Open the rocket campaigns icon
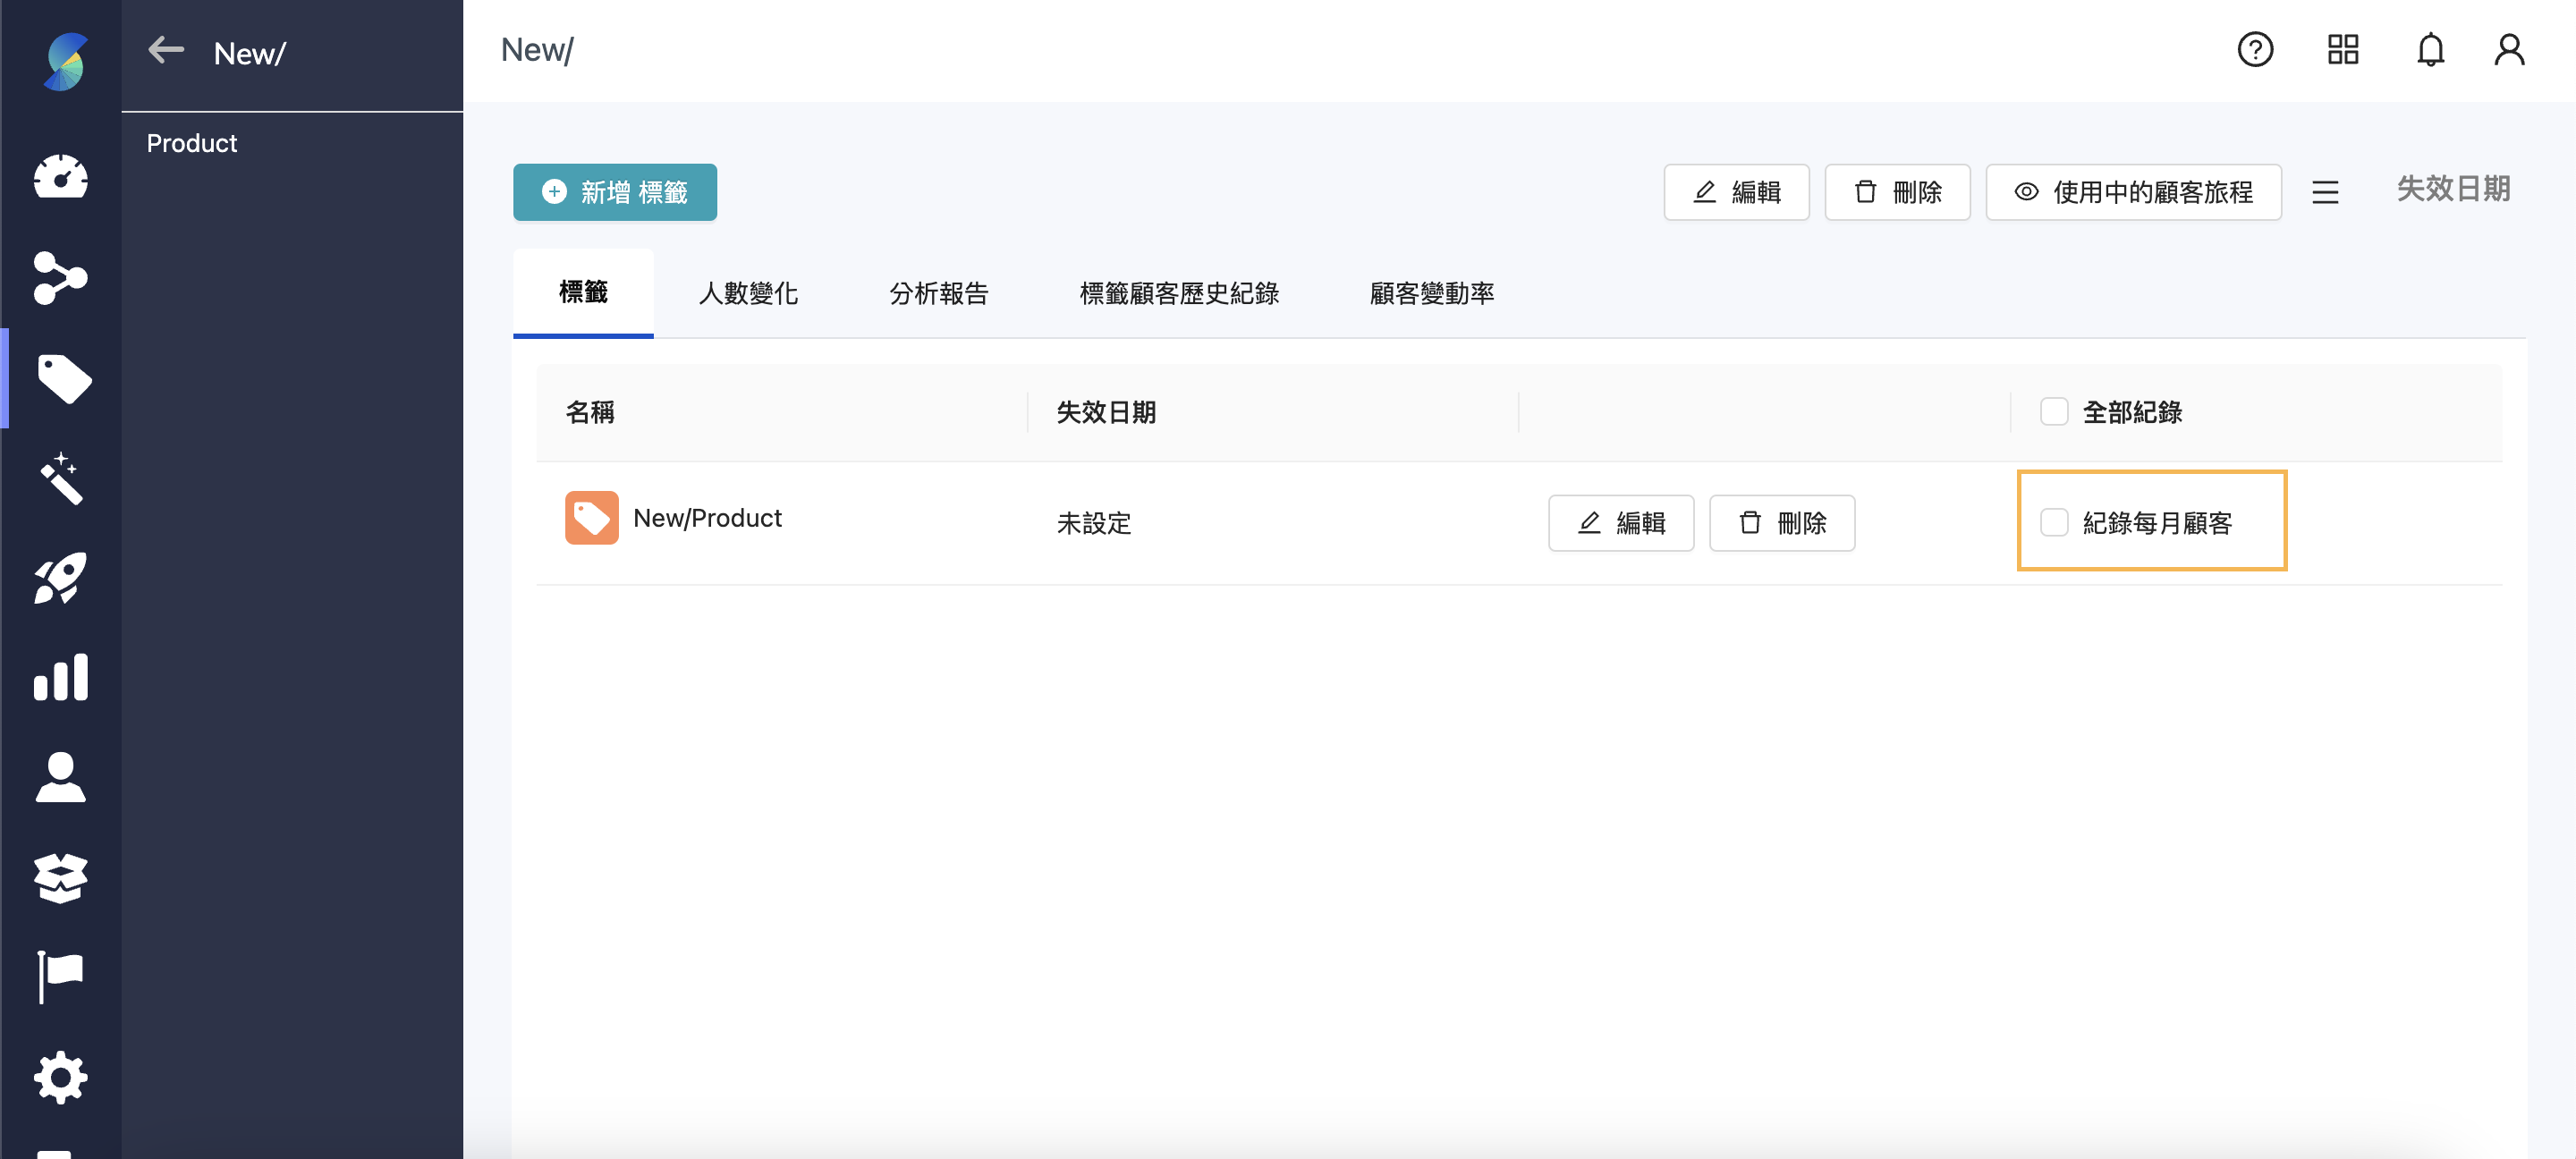2576x1159 pixels. tap(61, 578)
